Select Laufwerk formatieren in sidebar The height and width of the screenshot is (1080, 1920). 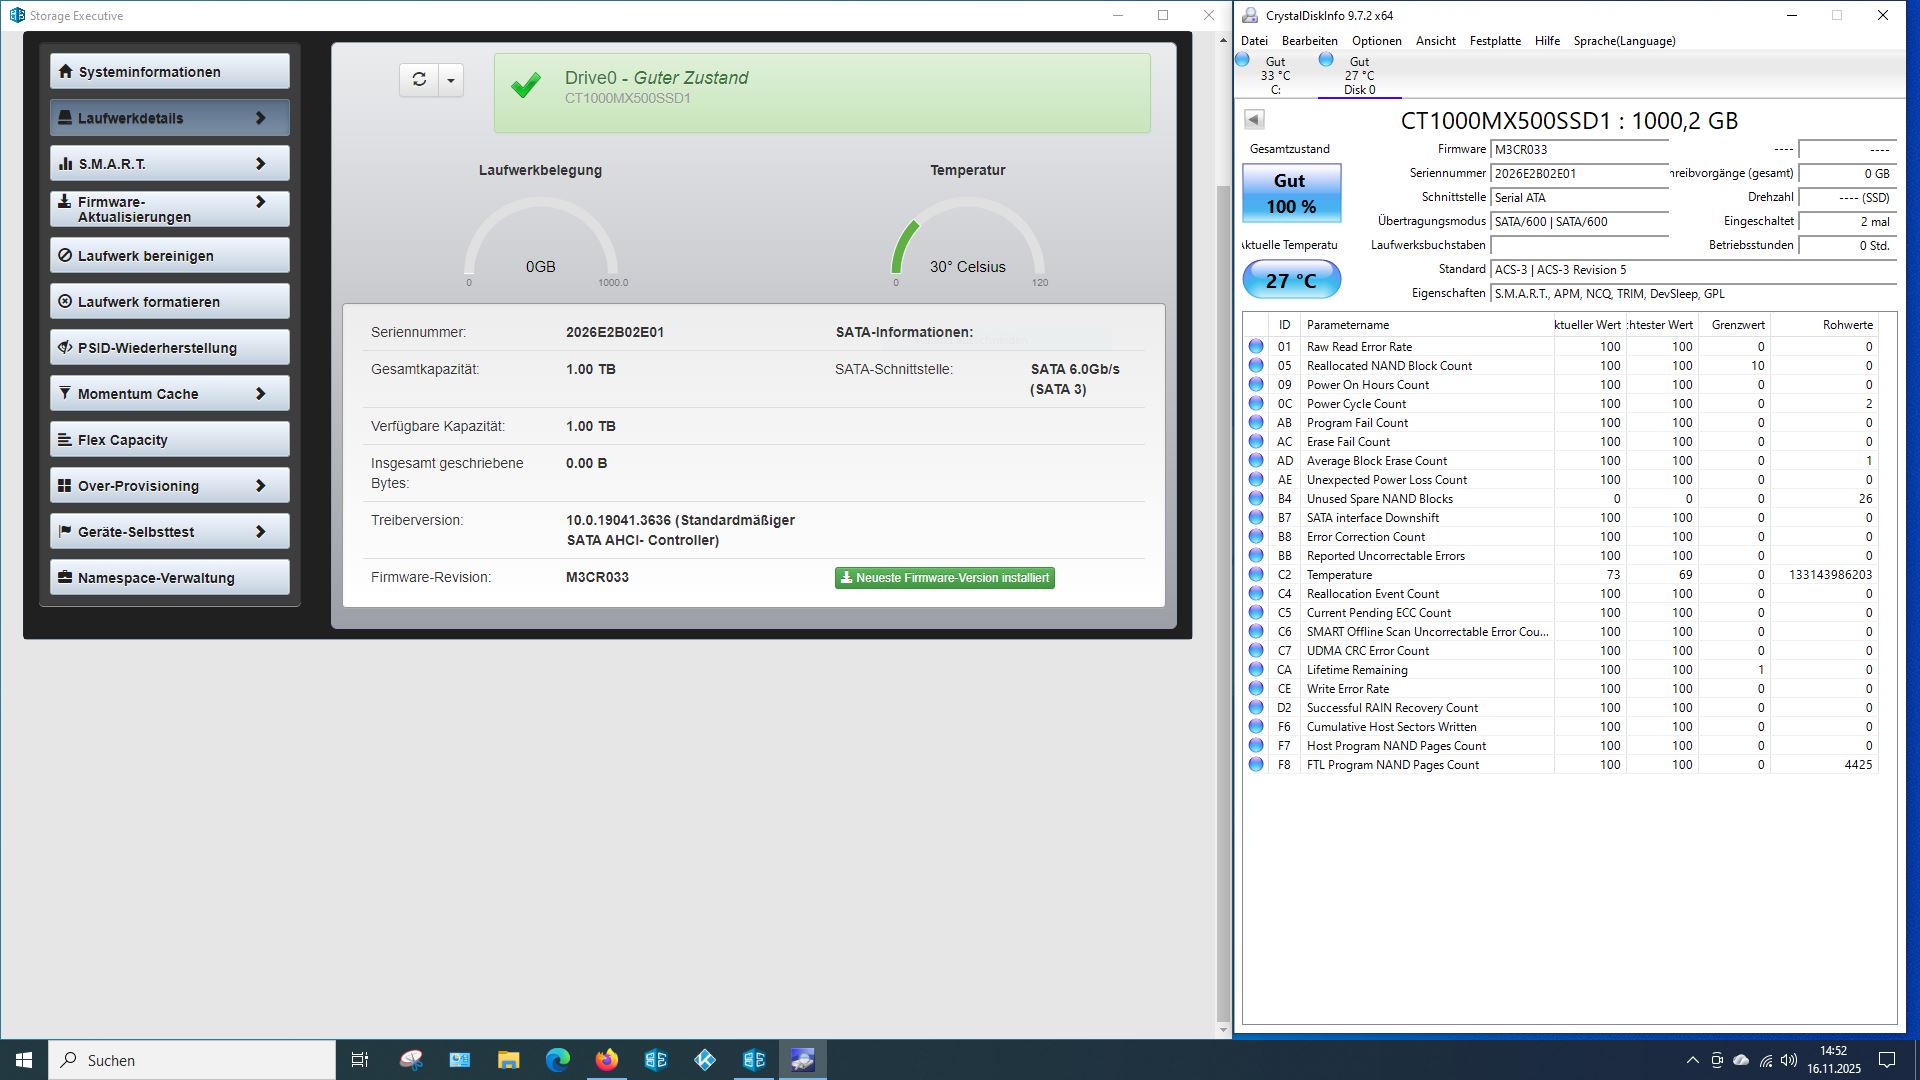pos(169,302)
